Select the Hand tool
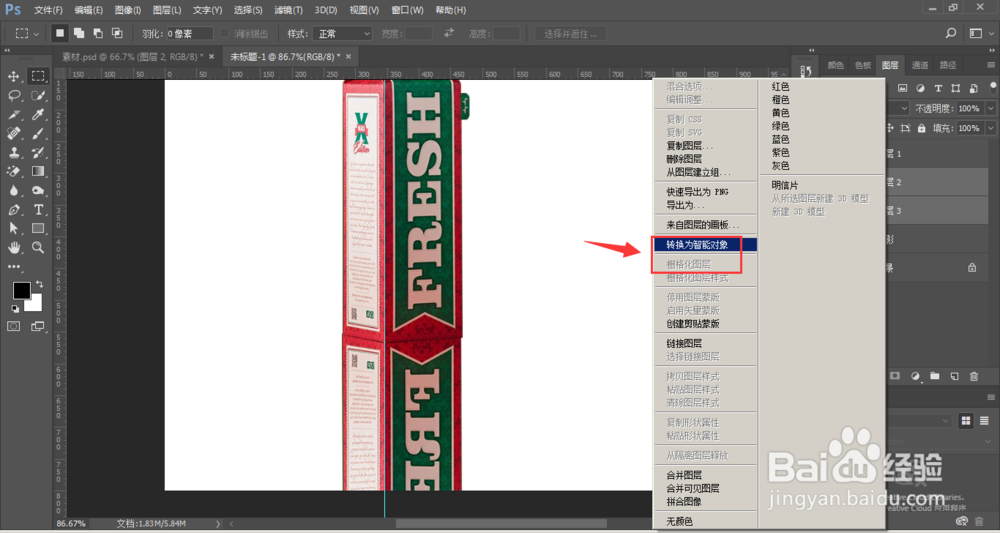Viewport: 1000px width, 533px height. [13, 247]
